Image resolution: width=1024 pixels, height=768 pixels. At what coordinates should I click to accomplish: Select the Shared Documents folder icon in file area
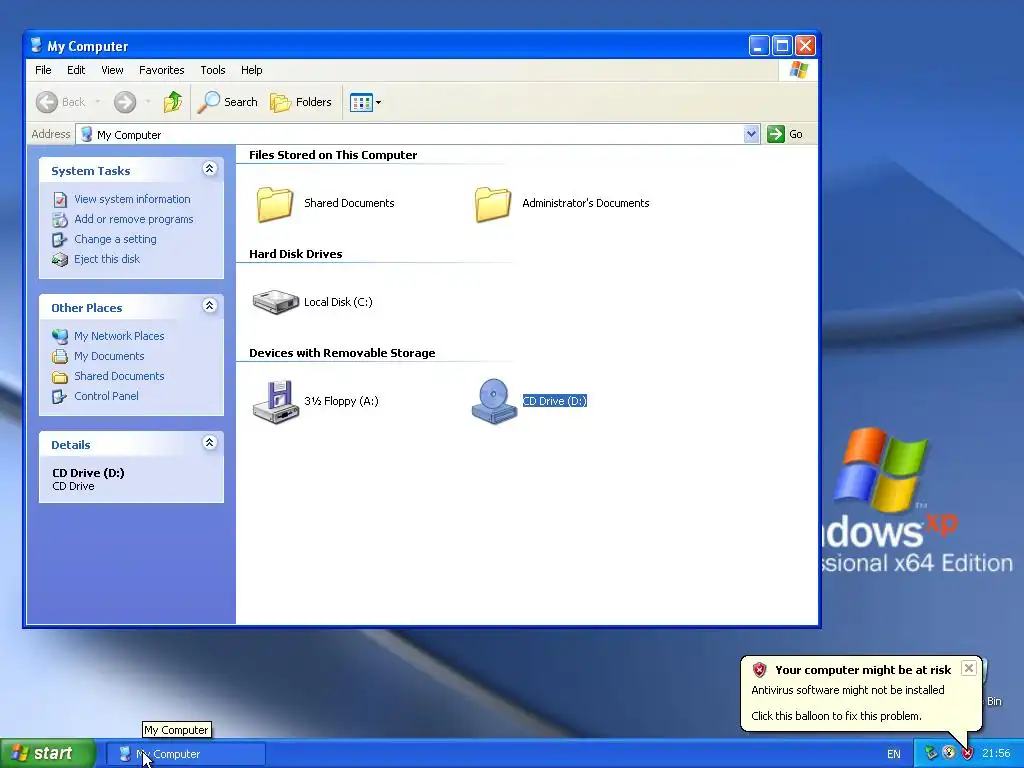pyautogui.click(x=274, y=204)
